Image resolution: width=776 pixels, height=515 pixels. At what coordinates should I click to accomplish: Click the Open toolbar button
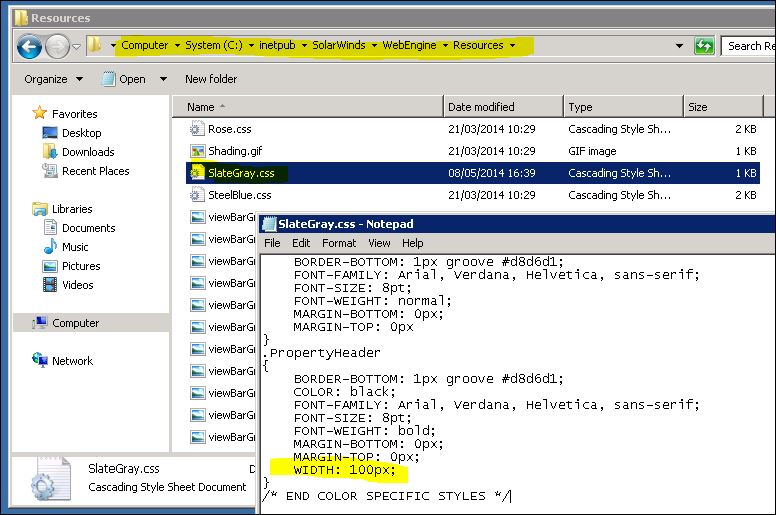point(124,79)
